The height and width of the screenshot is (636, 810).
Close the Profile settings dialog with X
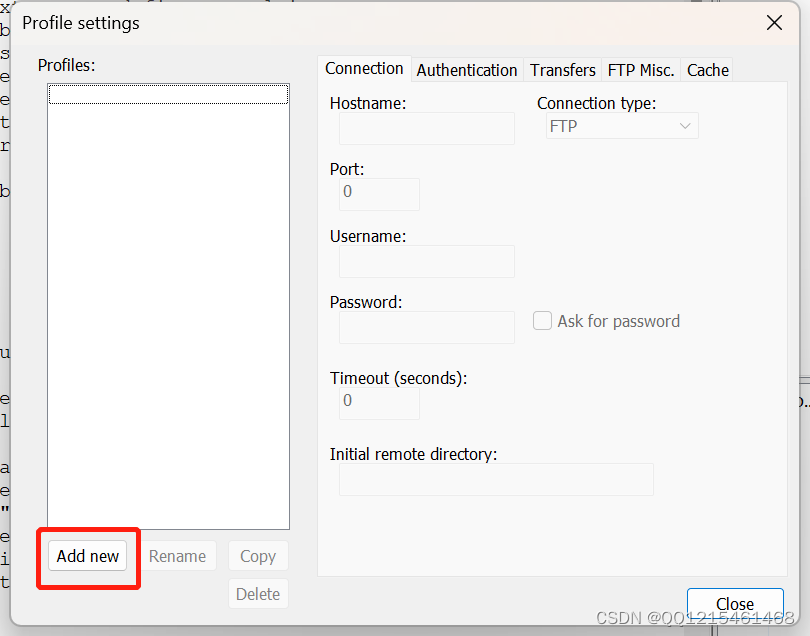pos(774,23)
